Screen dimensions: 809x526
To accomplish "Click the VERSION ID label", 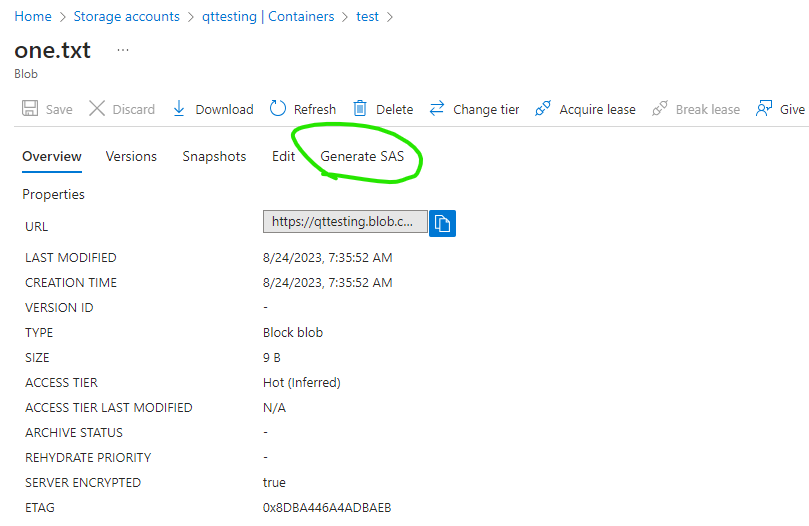I will click(x=59, y=308).
